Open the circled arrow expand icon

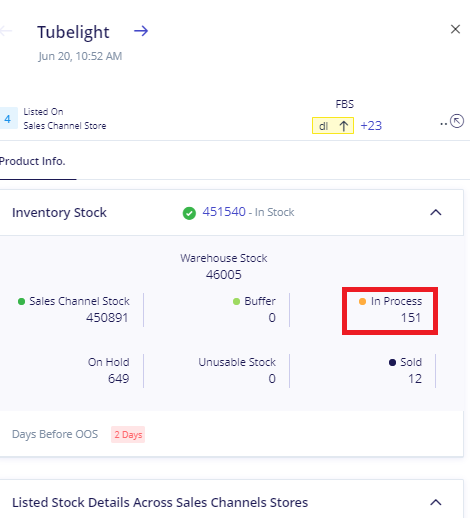click(x=457, y=121)
